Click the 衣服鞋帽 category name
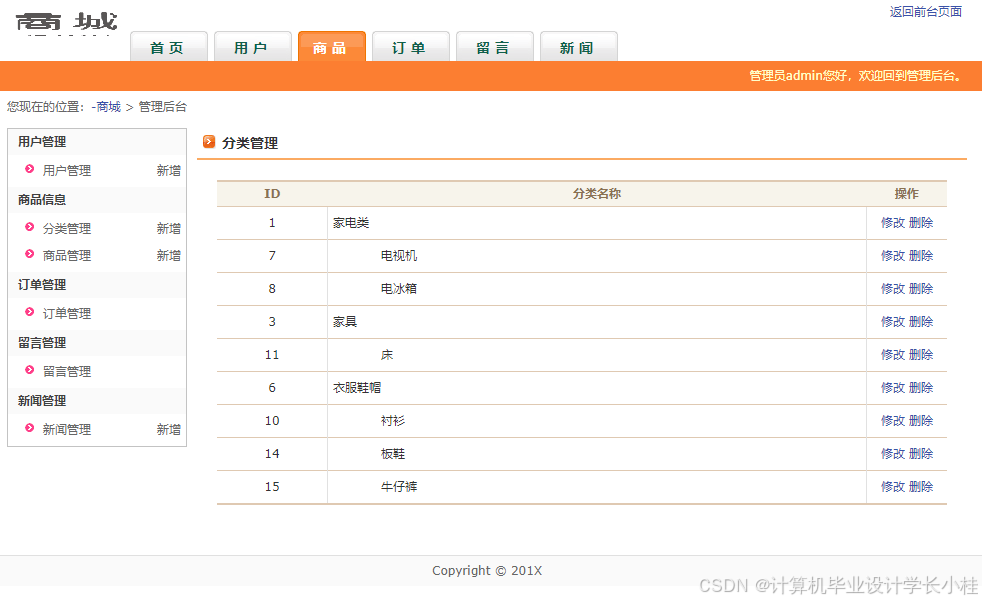This screenshot has height=603, width=982. (357, 388)
